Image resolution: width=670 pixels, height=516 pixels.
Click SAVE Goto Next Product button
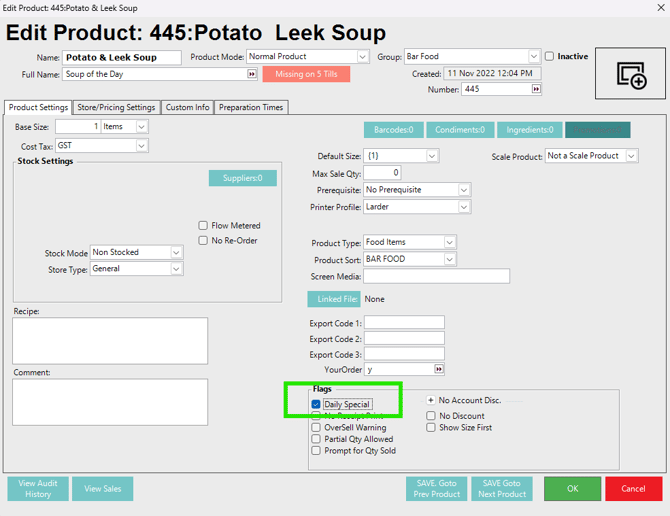coord(501,488)
